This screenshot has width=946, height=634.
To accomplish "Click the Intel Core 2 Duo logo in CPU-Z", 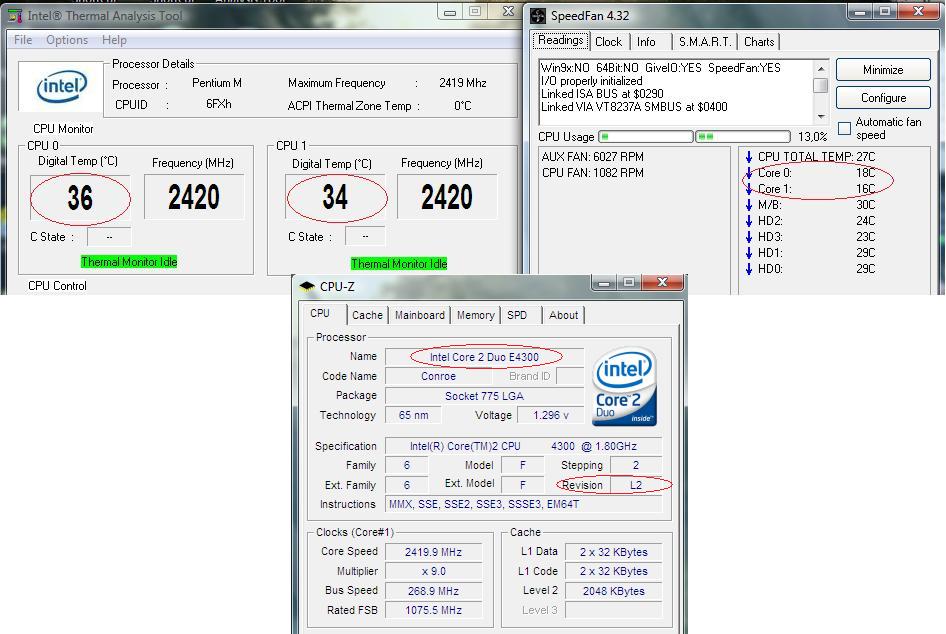I will [624, 387].
